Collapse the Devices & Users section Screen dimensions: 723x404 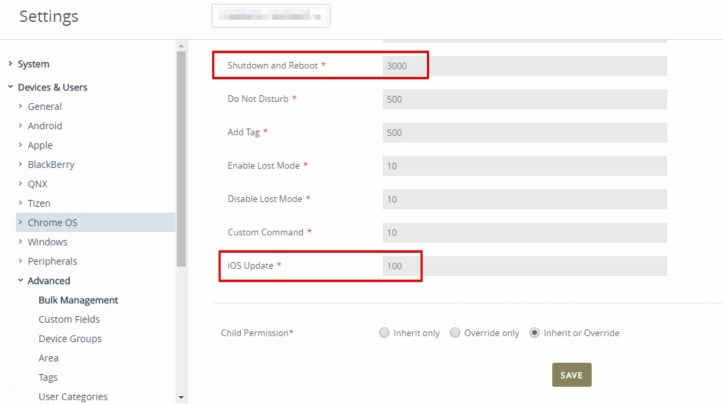pyautogui.click(x=10, y=87)
